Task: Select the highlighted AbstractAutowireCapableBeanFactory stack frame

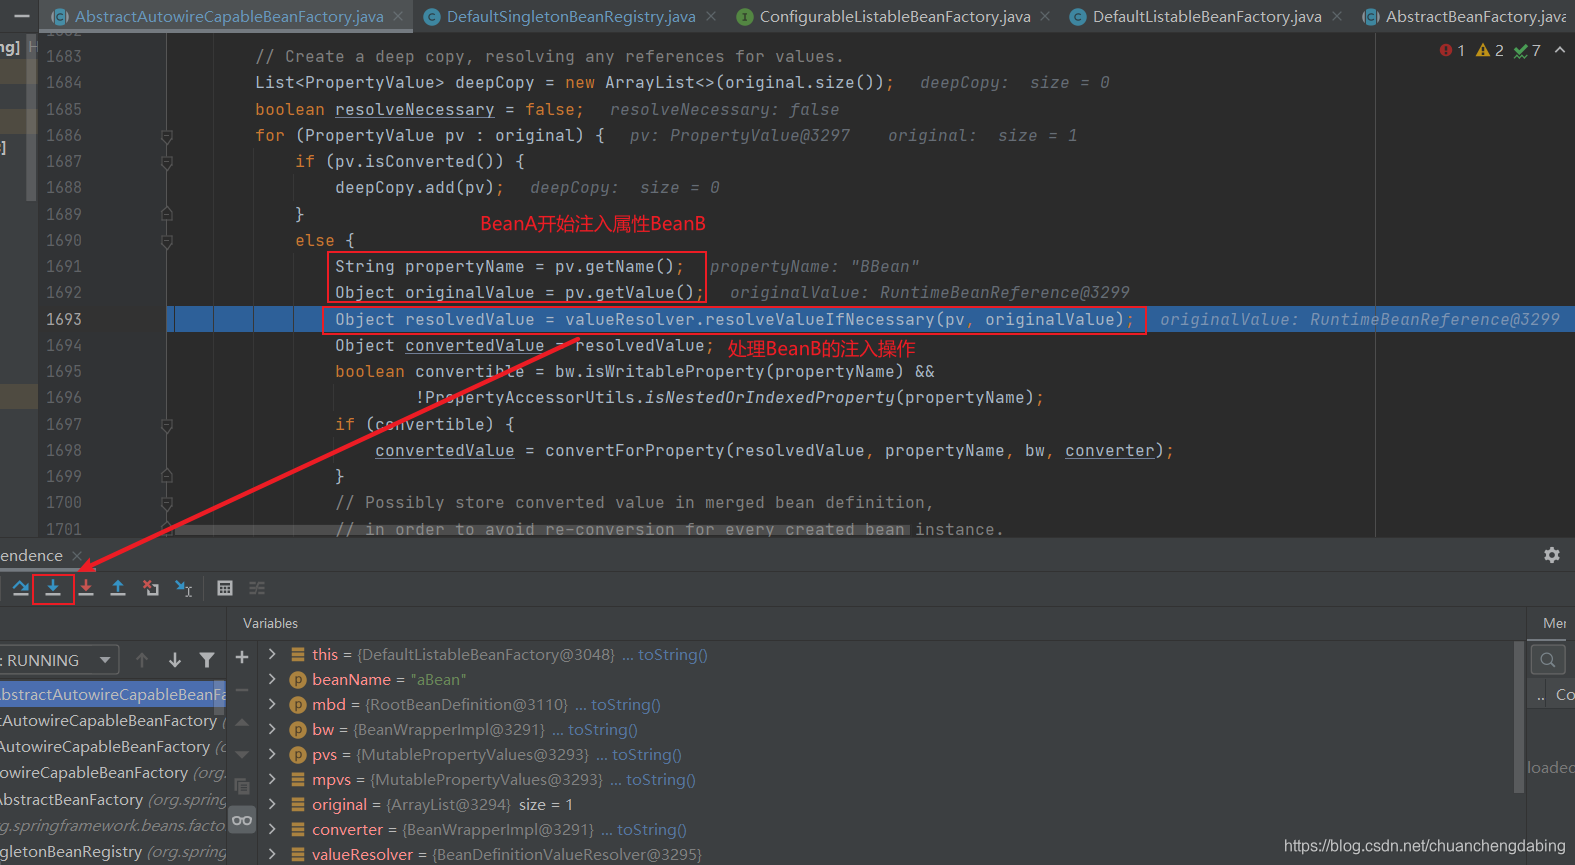Action: (113, 694)
